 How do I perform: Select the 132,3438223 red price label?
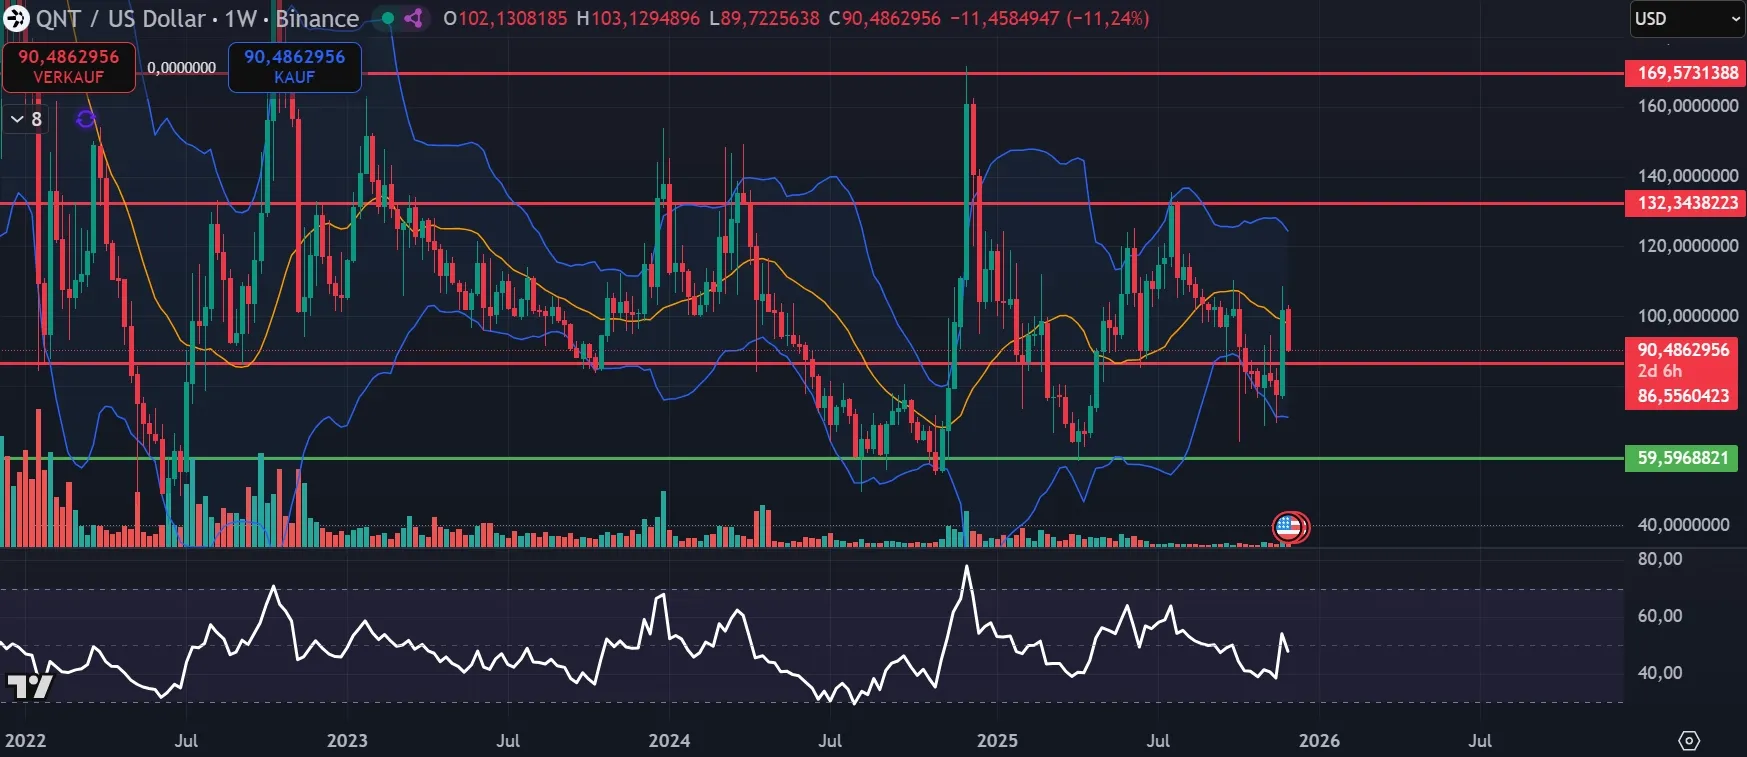(1686, 203)
